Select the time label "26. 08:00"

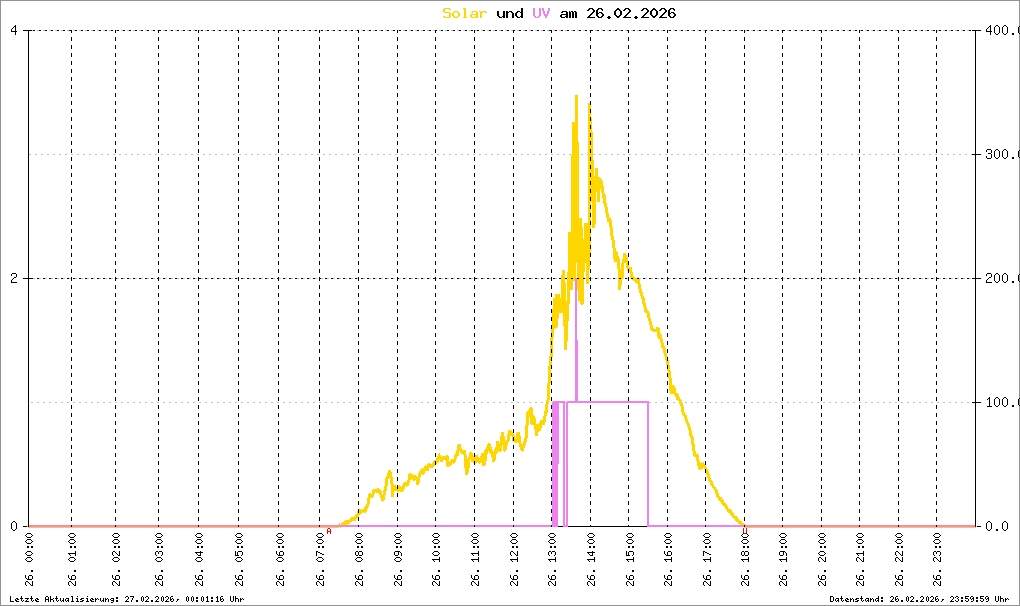coord(358,560)
